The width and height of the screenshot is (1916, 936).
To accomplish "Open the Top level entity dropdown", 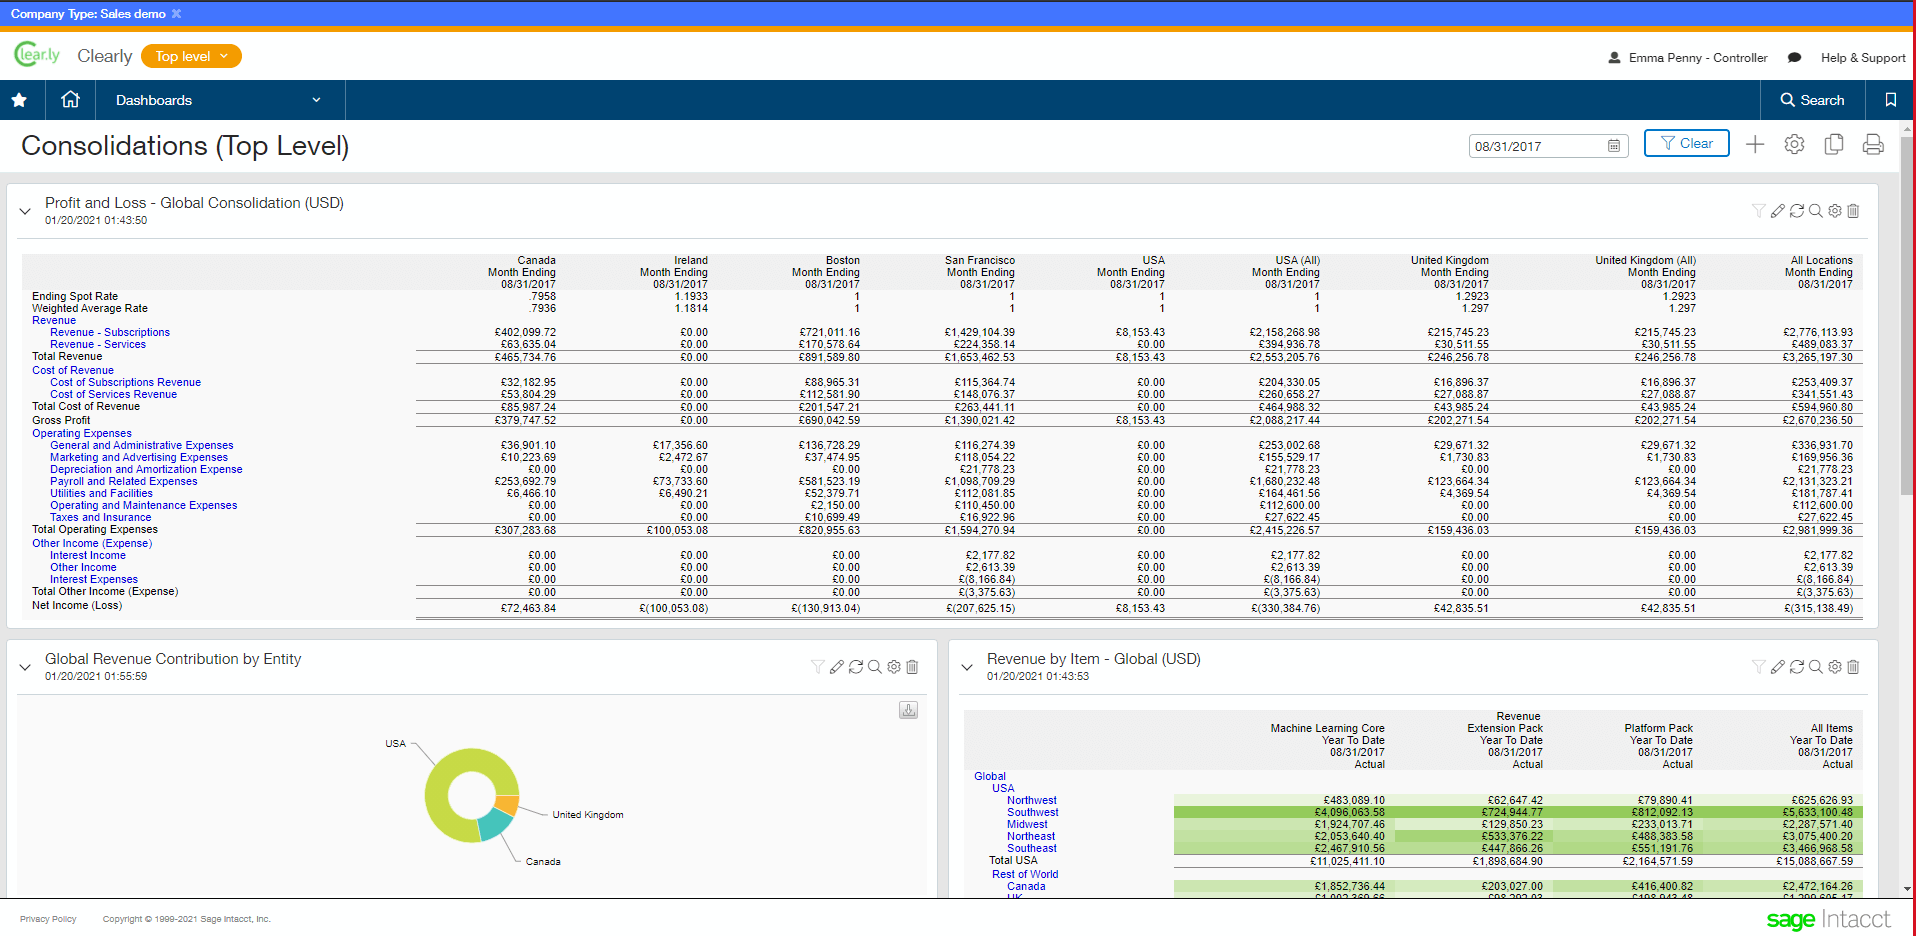I will coord(192,56).
